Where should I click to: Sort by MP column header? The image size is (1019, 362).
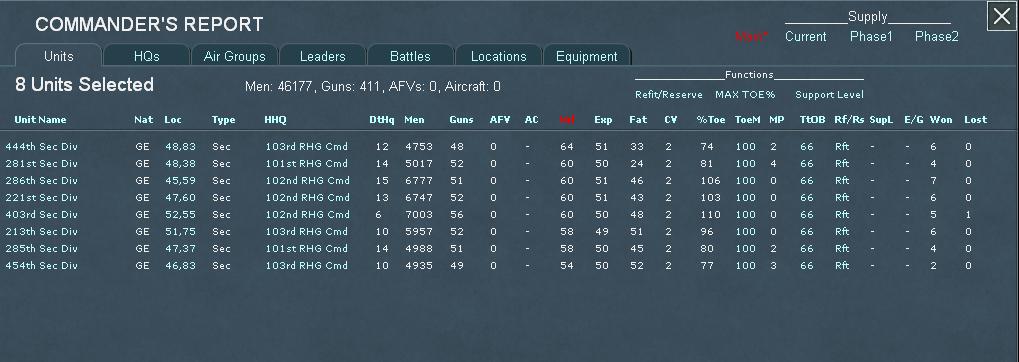pyautogui.click(x=776, y=120)
